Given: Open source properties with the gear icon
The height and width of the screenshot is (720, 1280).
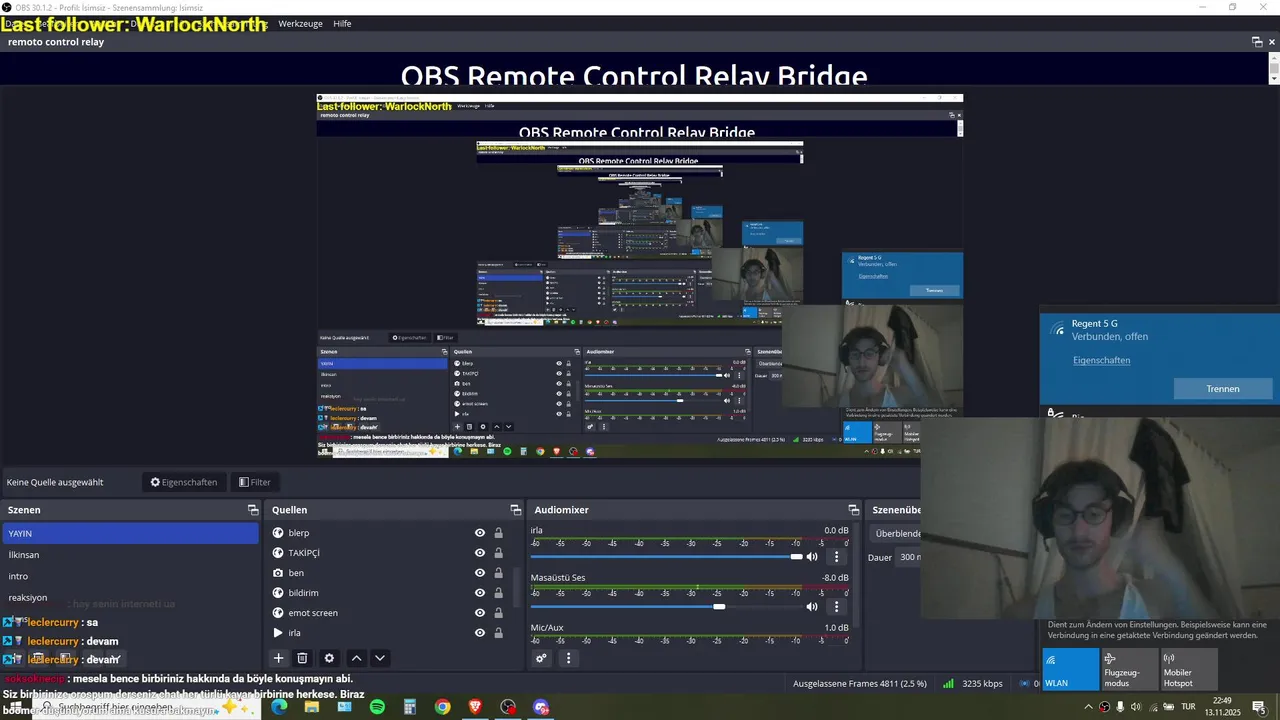Looking at the screenshot, I should click(x=329, y=658).
